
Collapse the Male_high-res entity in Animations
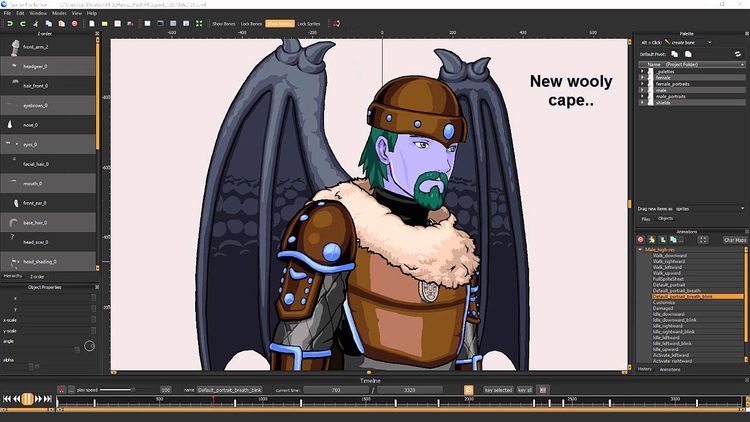tap(640, 250)
